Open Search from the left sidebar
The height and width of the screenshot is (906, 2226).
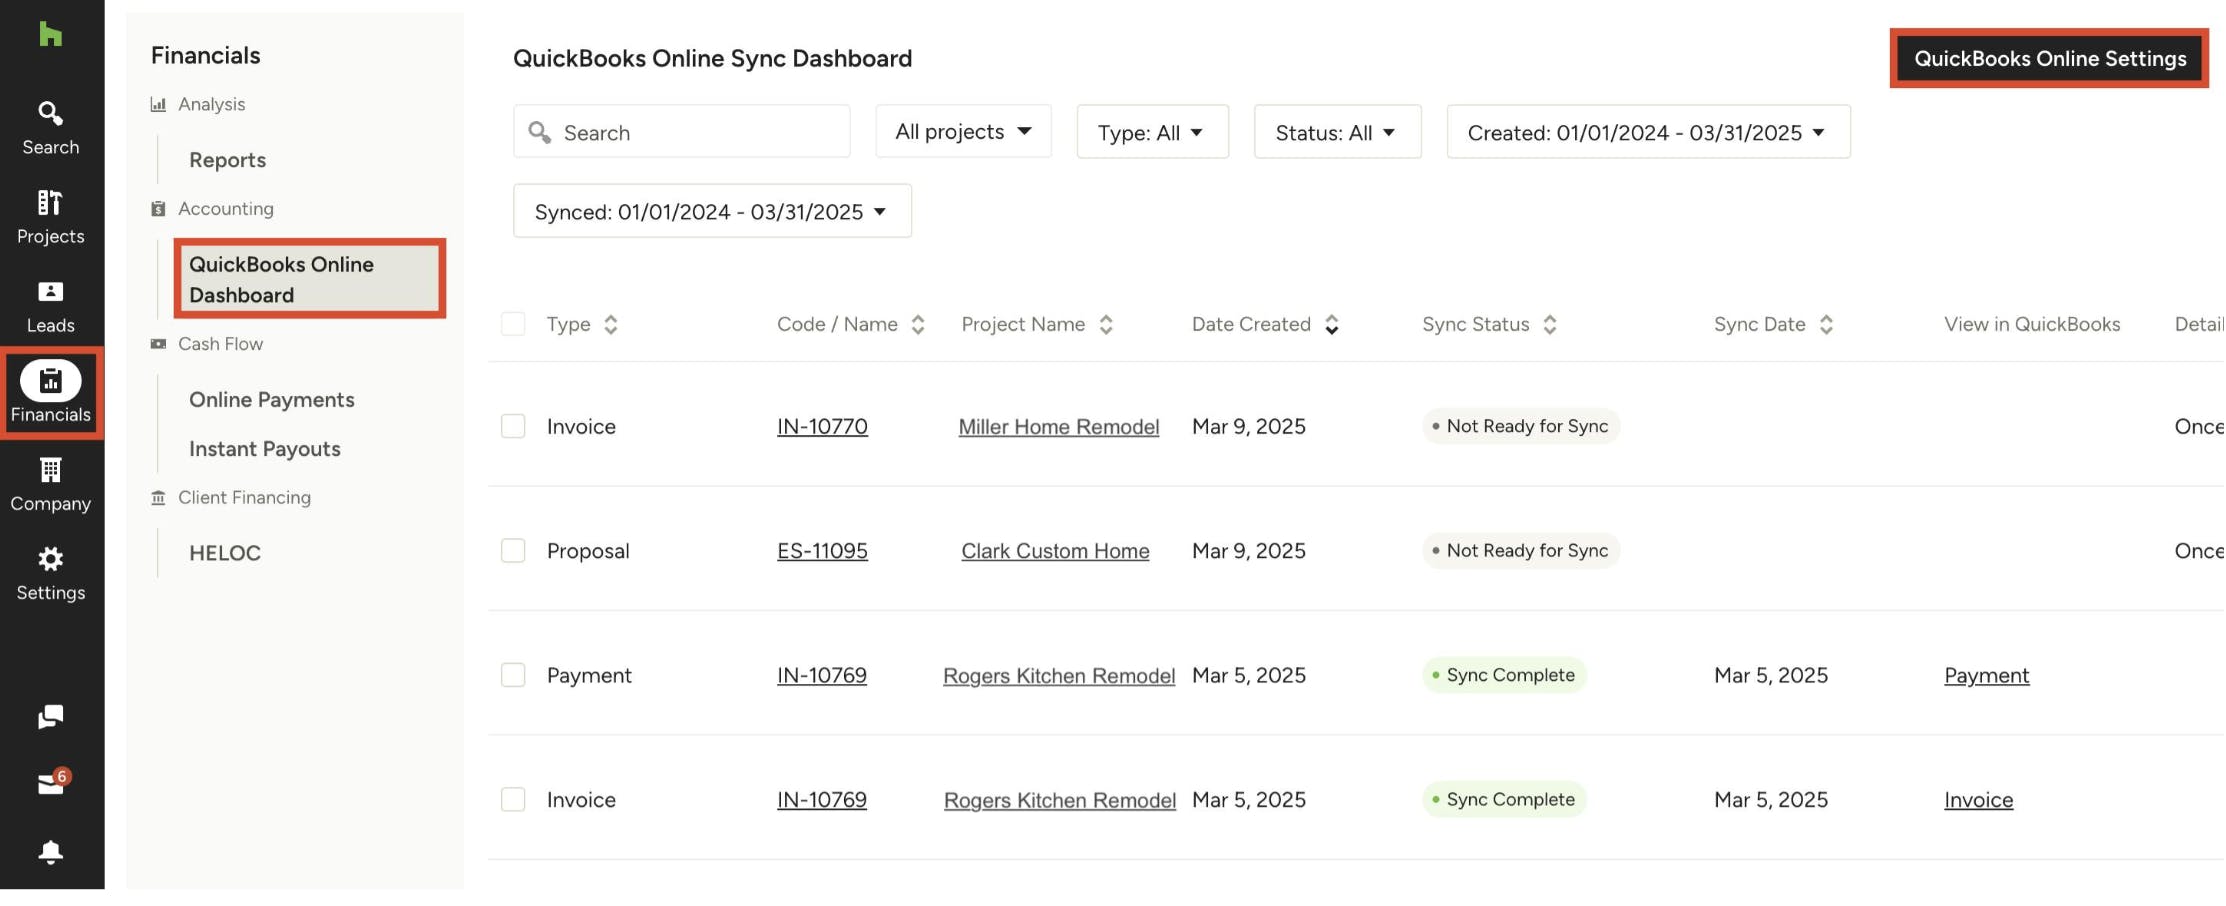(50, 127)
